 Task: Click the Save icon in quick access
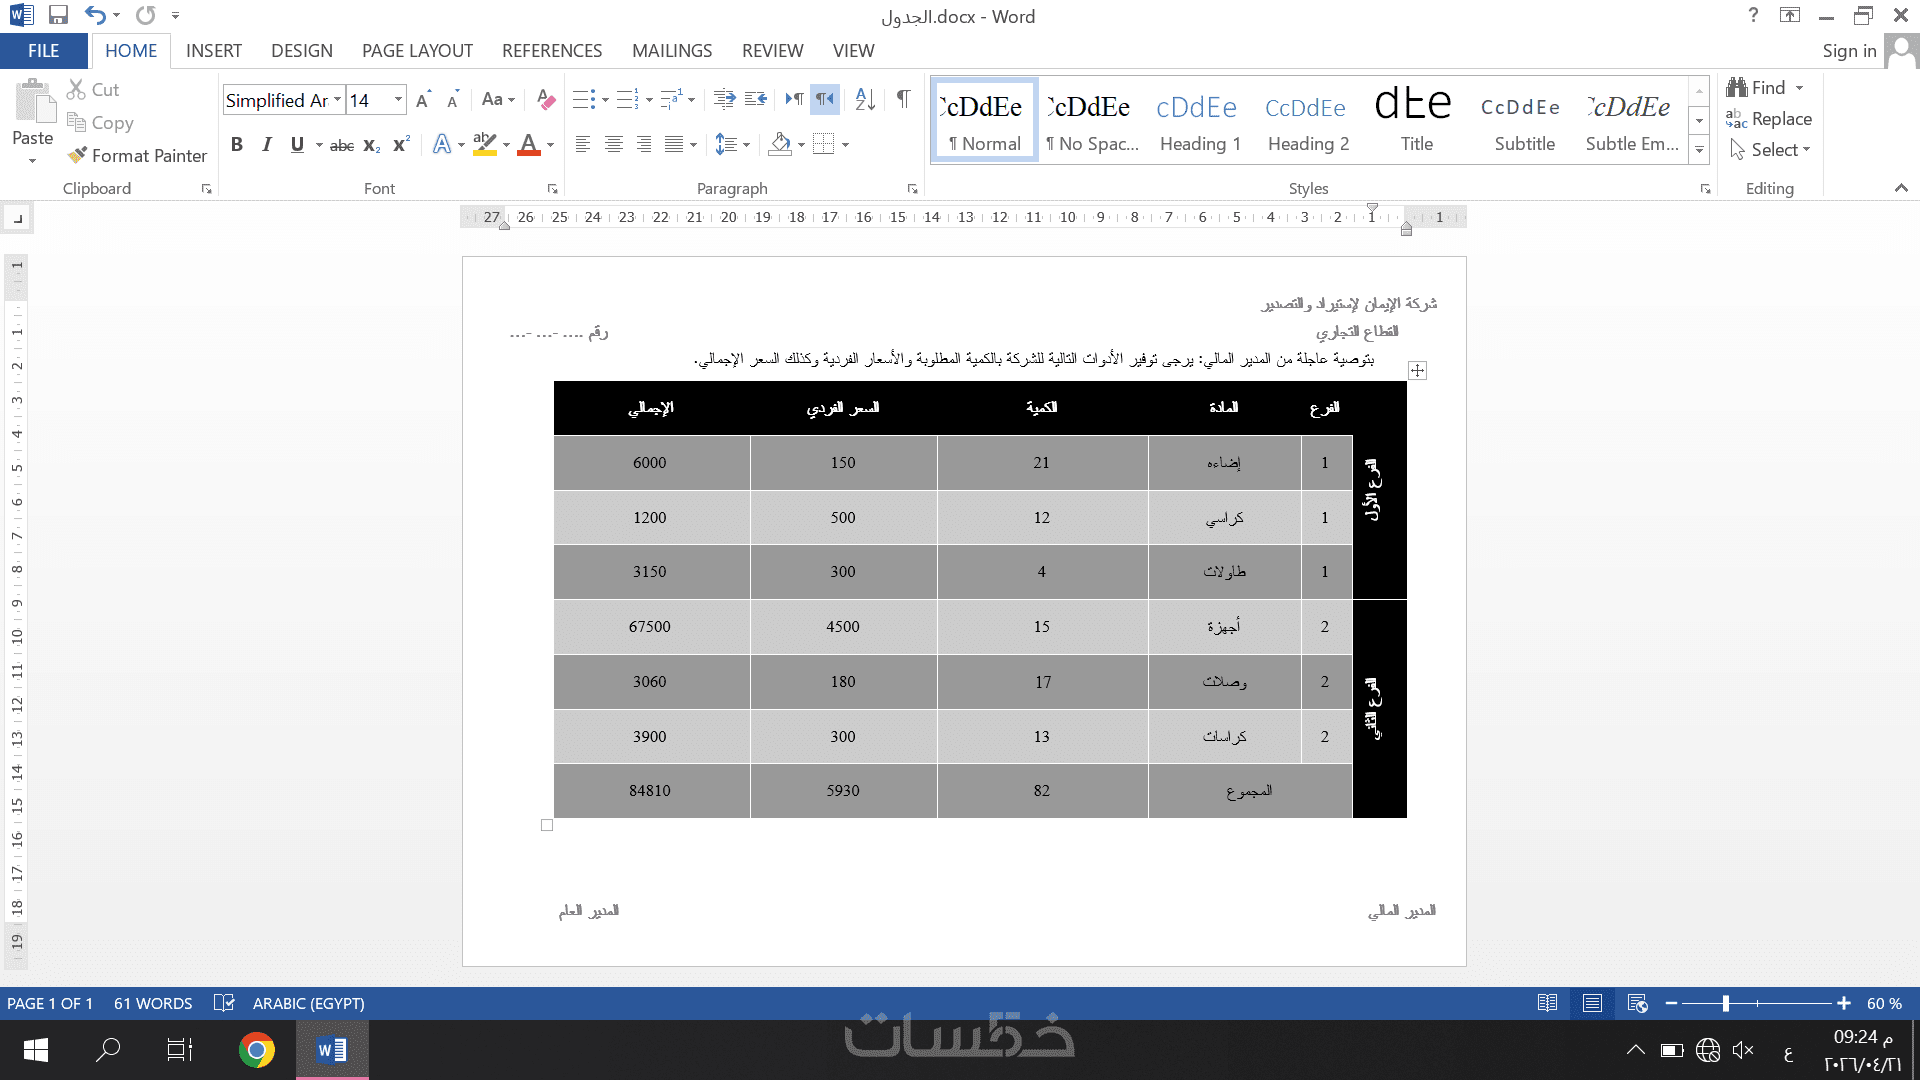pos(58,15)
